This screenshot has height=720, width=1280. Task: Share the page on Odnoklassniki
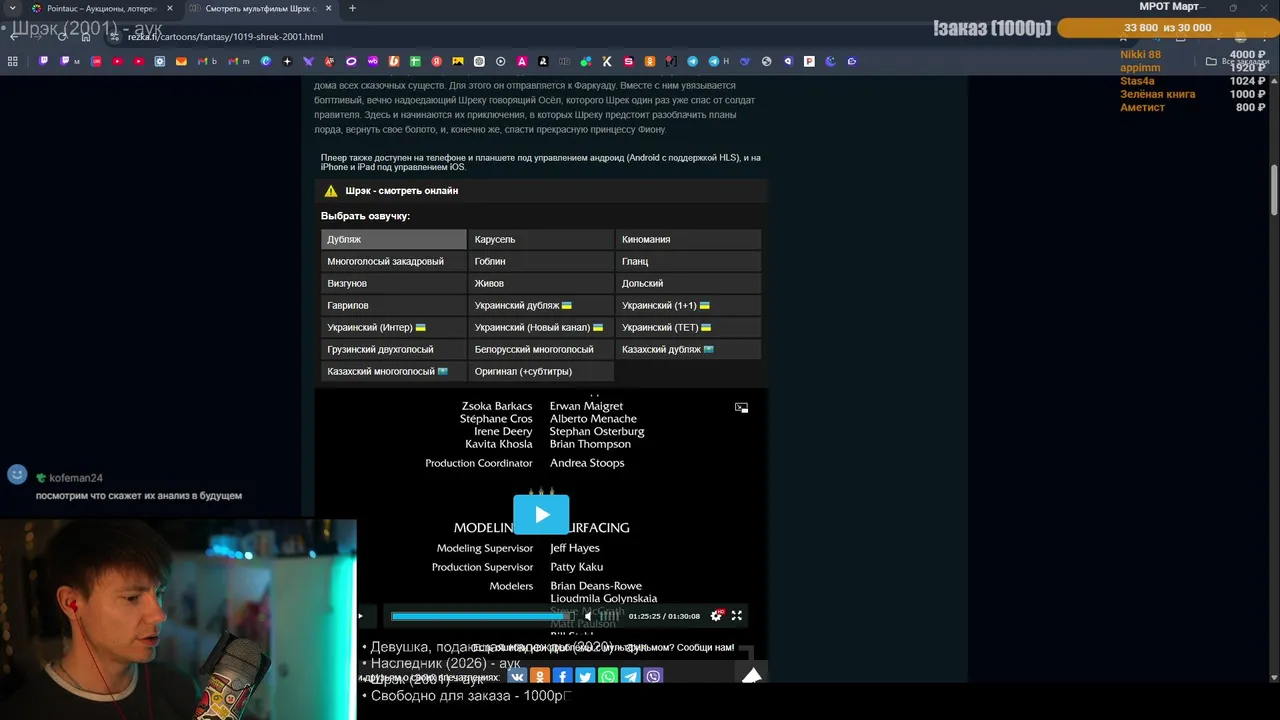coord(540,677)
